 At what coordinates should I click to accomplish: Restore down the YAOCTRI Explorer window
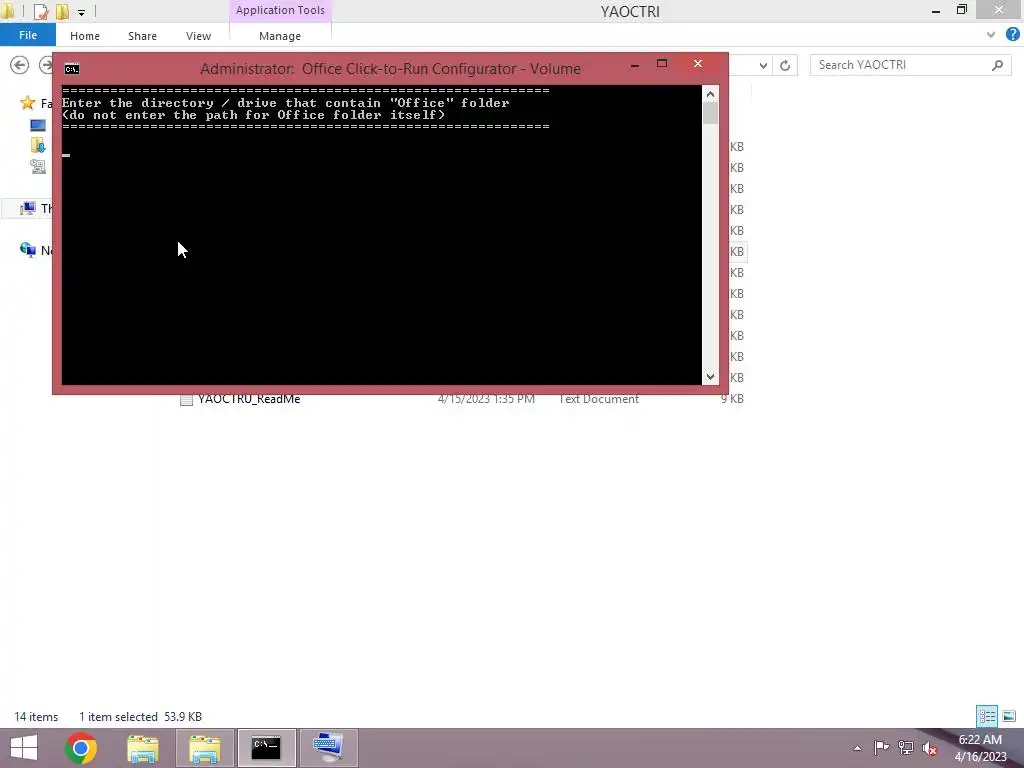point(961,10)
